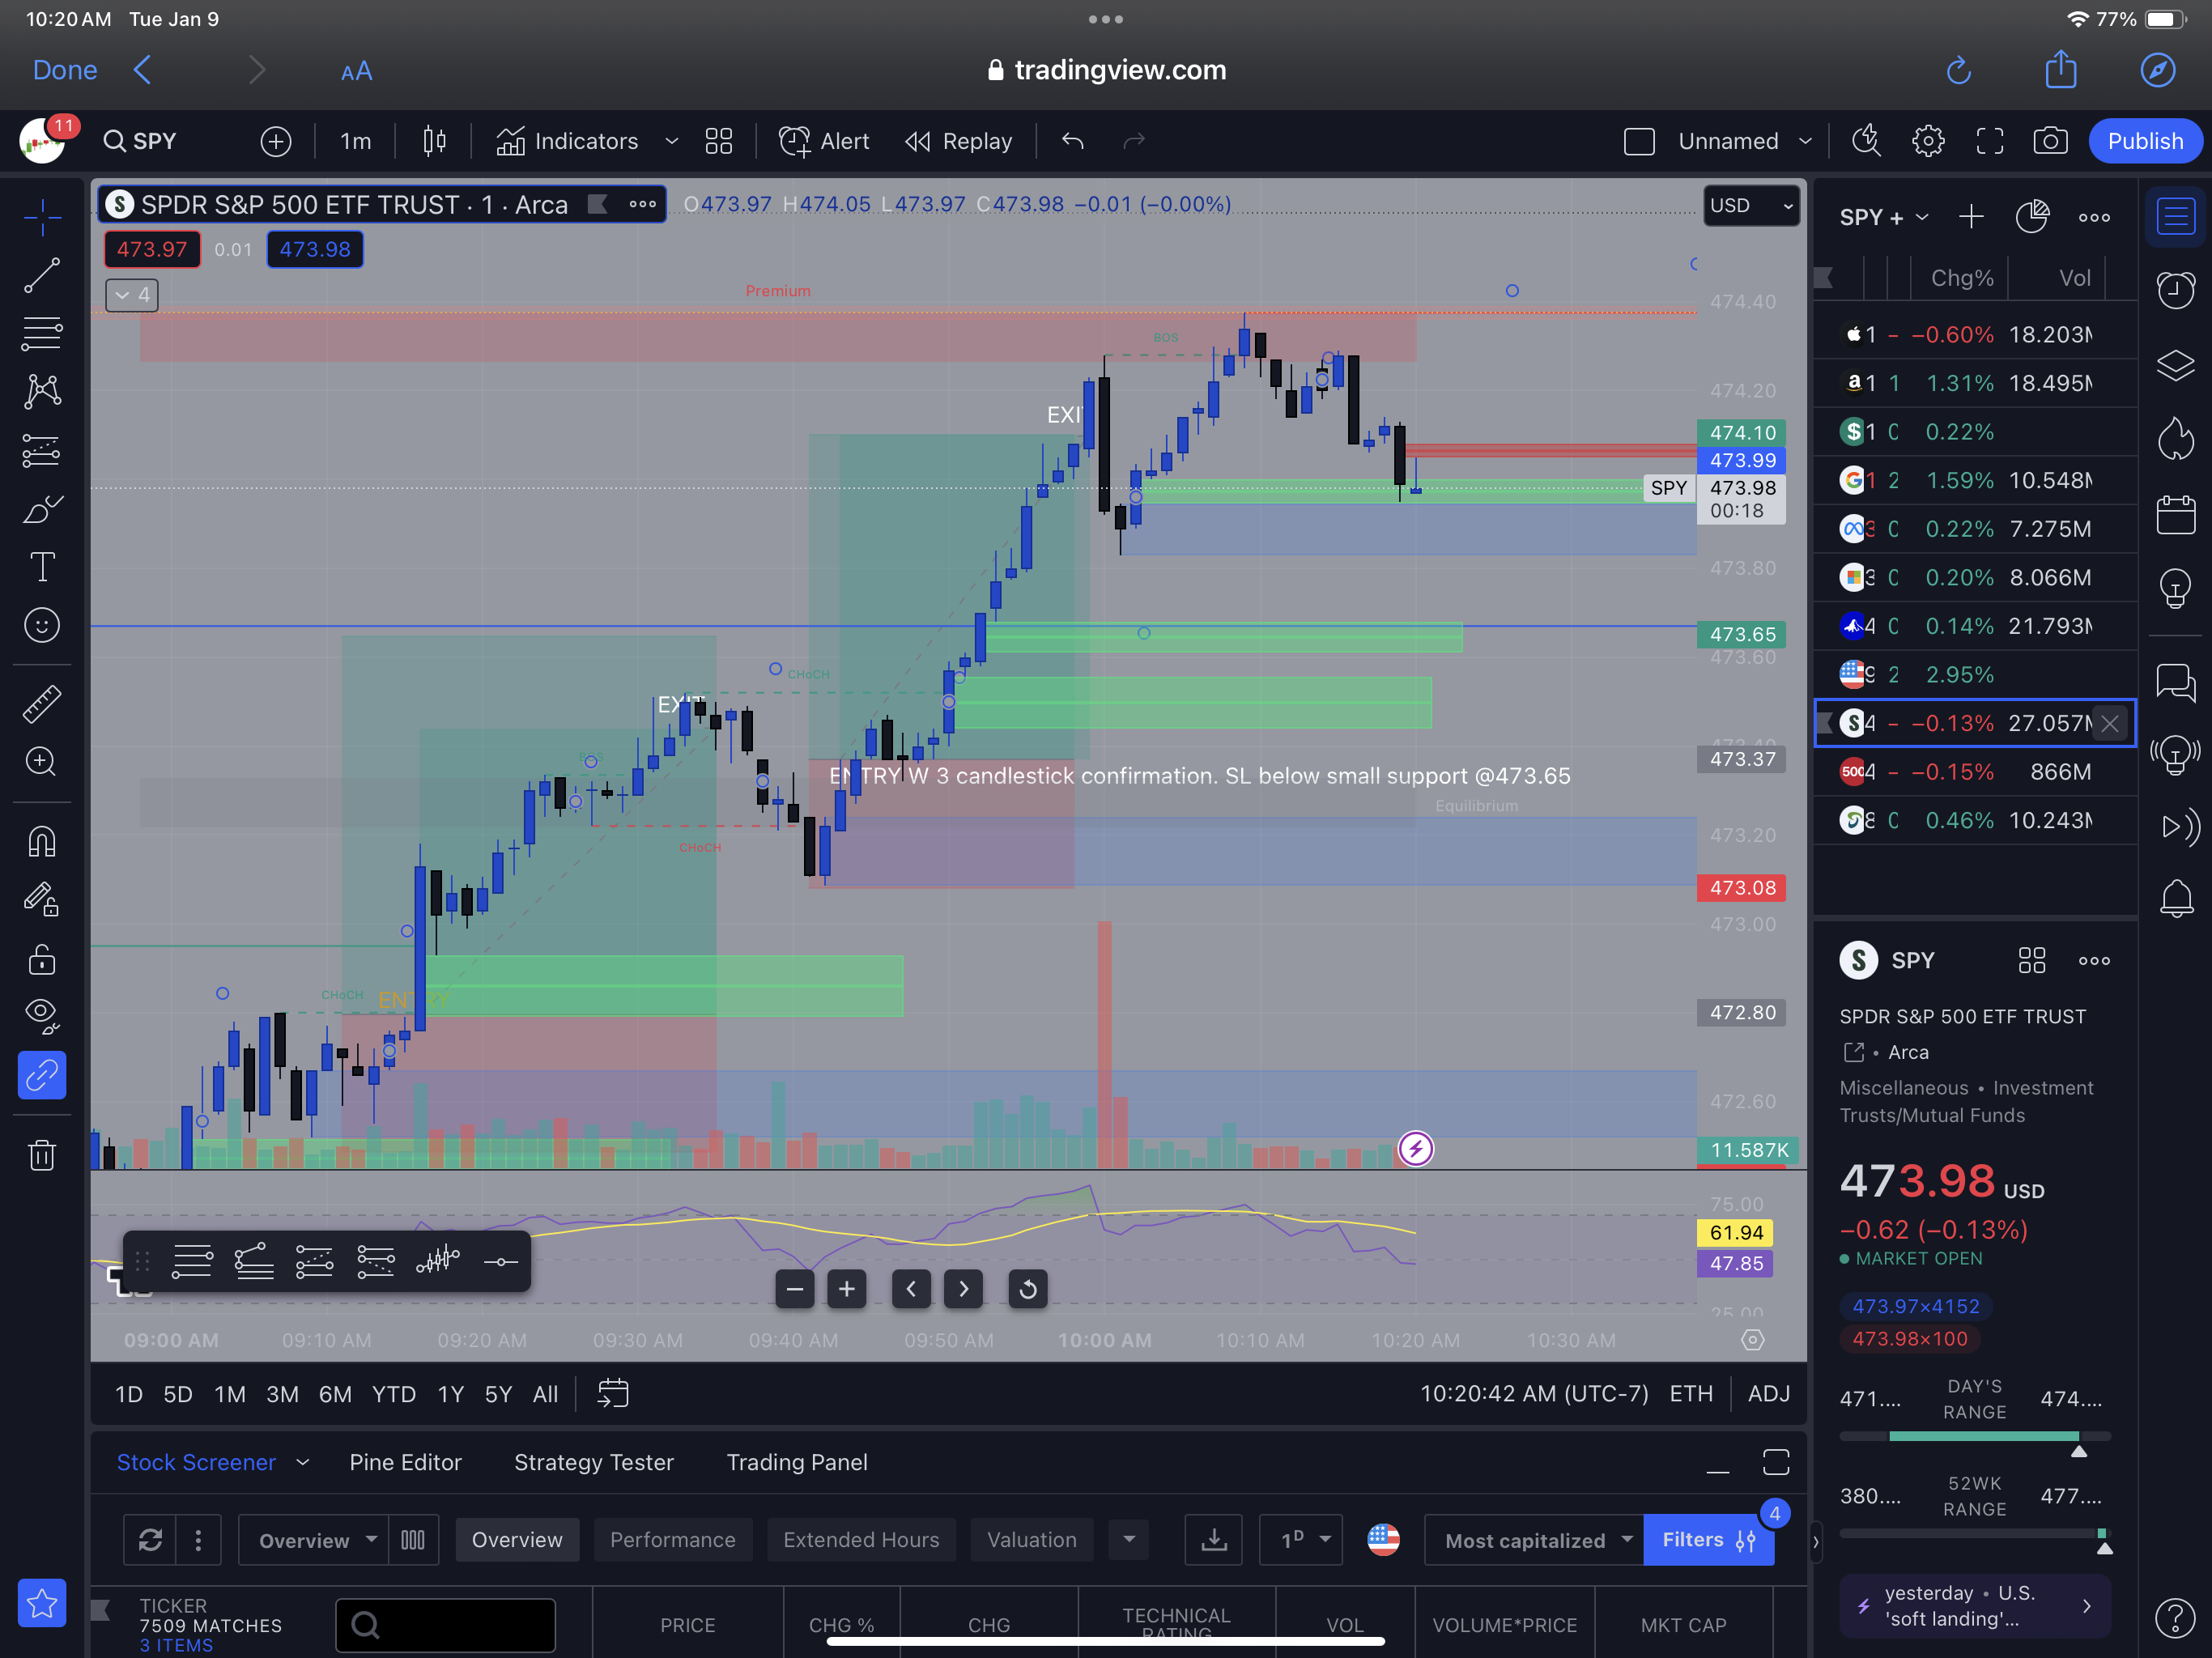Expand the Unnamed layout dropdown

(x=1805, y=141)
